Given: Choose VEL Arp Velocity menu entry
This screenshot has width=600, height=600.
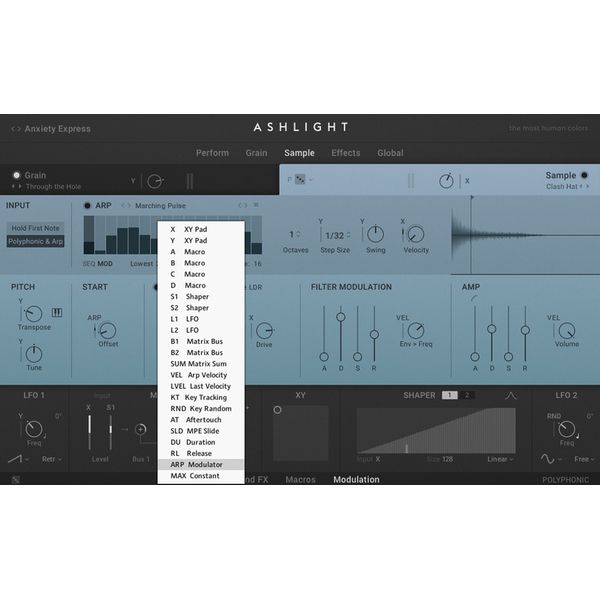Looking at the screenshot, I should pyautogui.click(x=201, y=375).
